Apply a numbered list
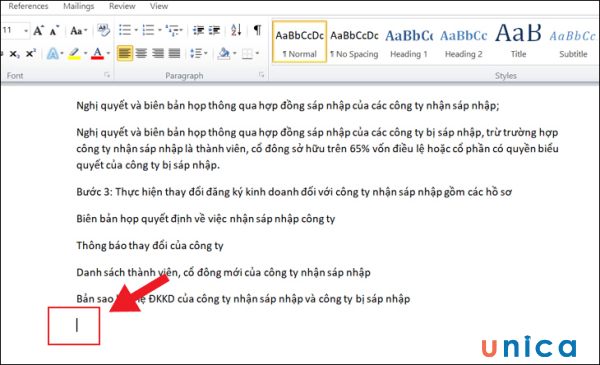 [x=148, y=30]
